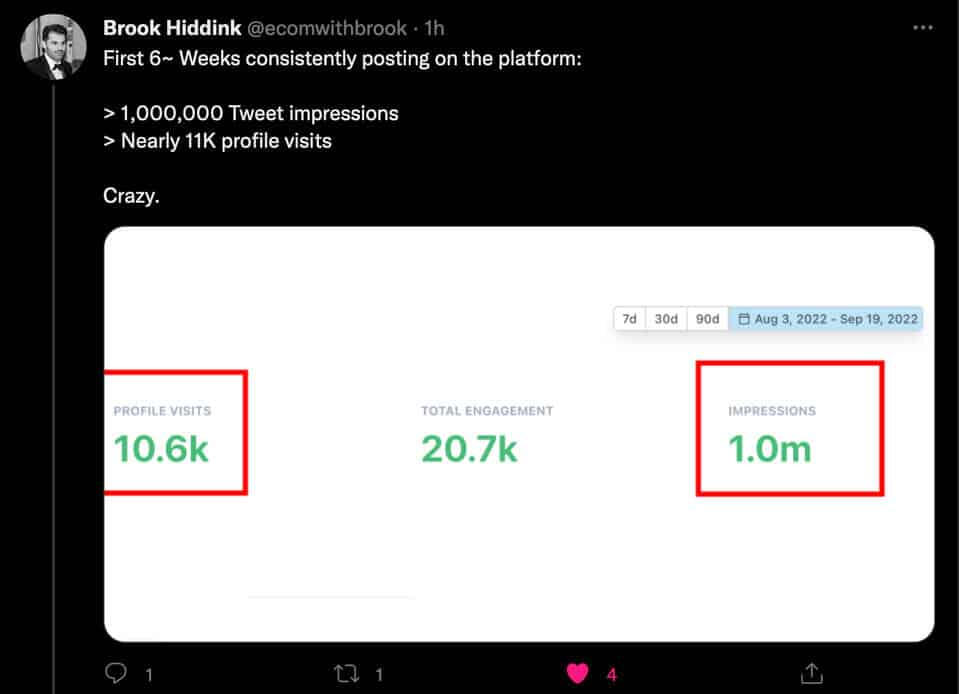Viewport: 959px width, 694px height.
Task: Open Brook Hiddink's profile picture
Action: pyautogui.click(x=53, y=47)
